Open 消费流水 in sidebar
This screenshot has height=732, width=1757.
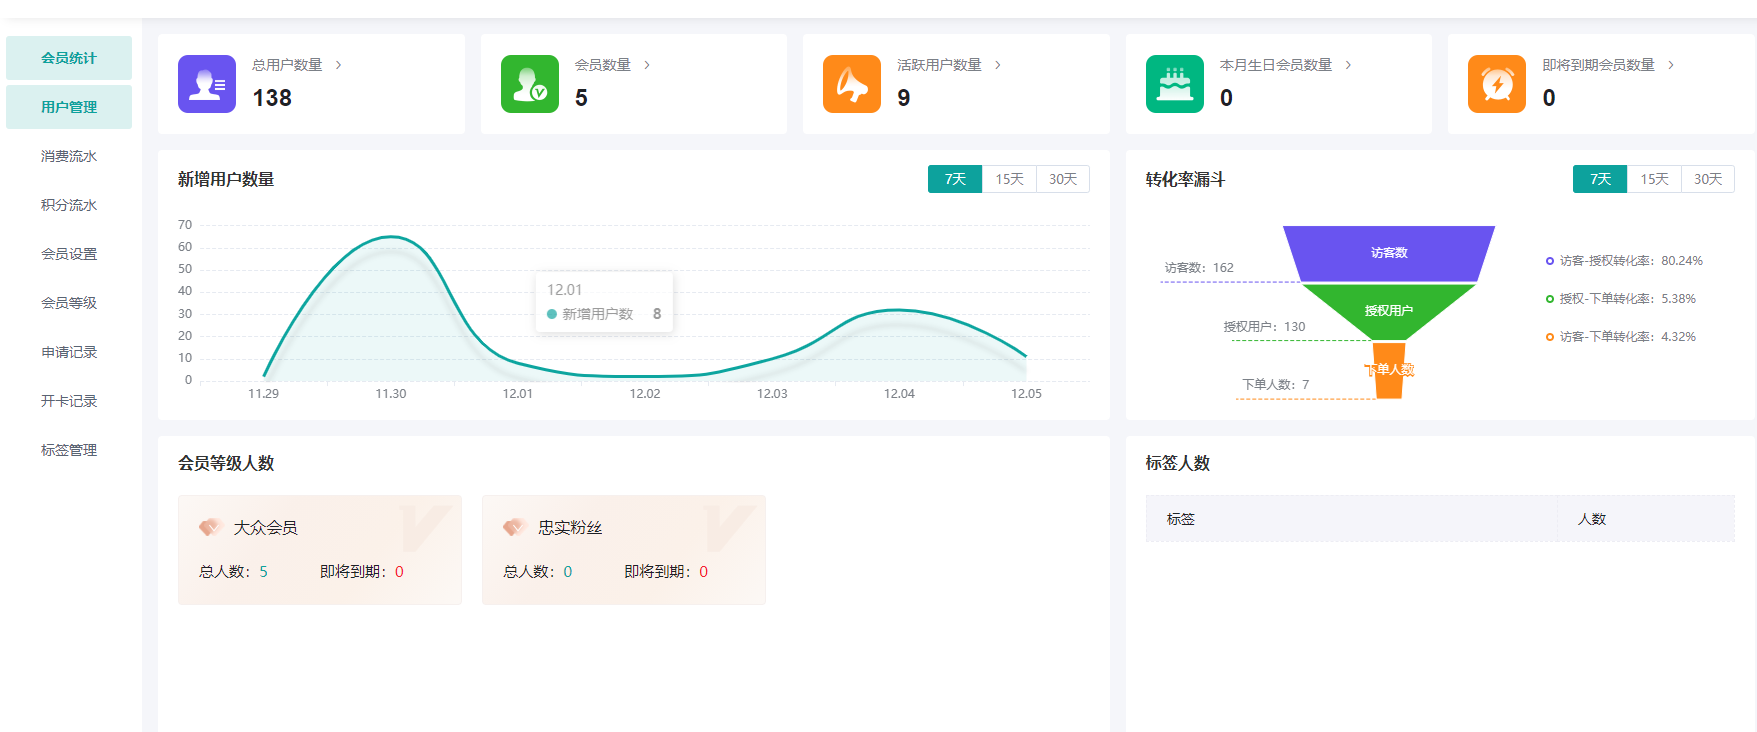point(69,156)
